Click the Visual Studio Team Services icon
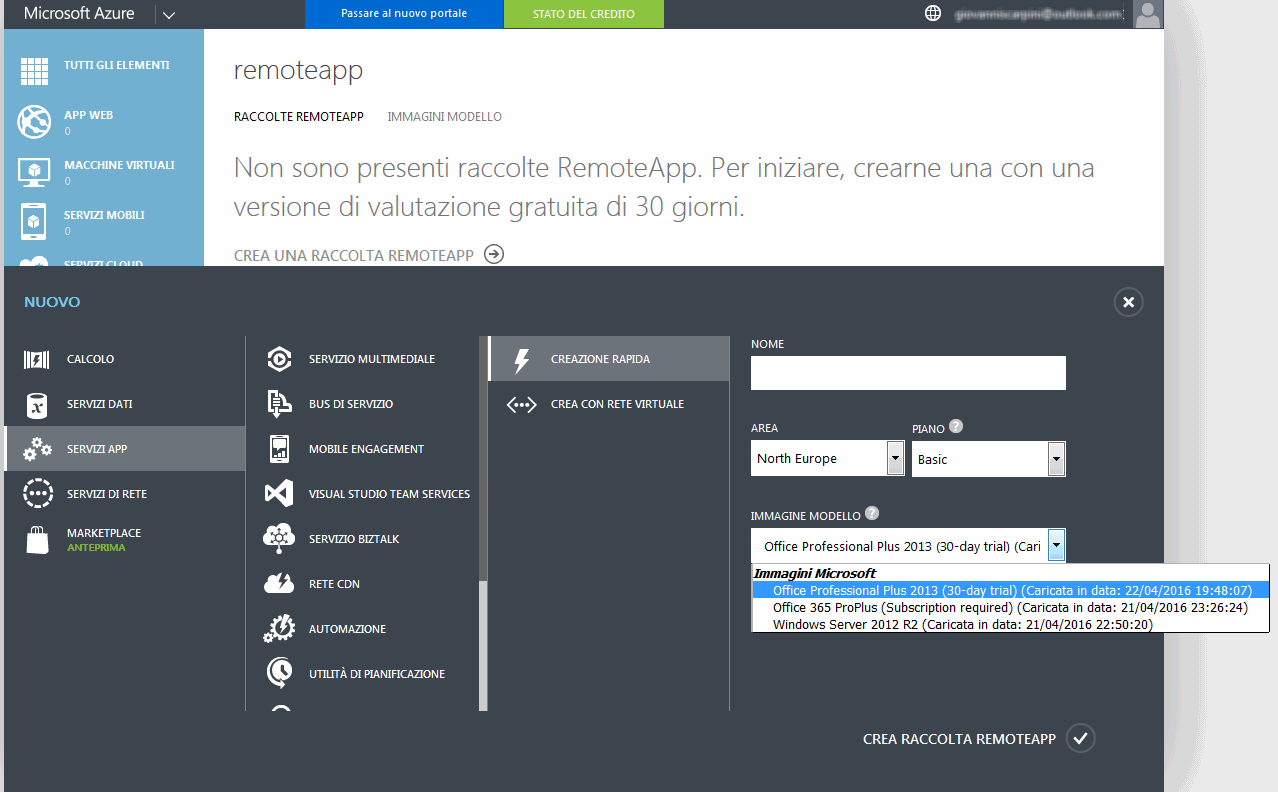This screenshot has width=1278, height=792. (279, 494)
